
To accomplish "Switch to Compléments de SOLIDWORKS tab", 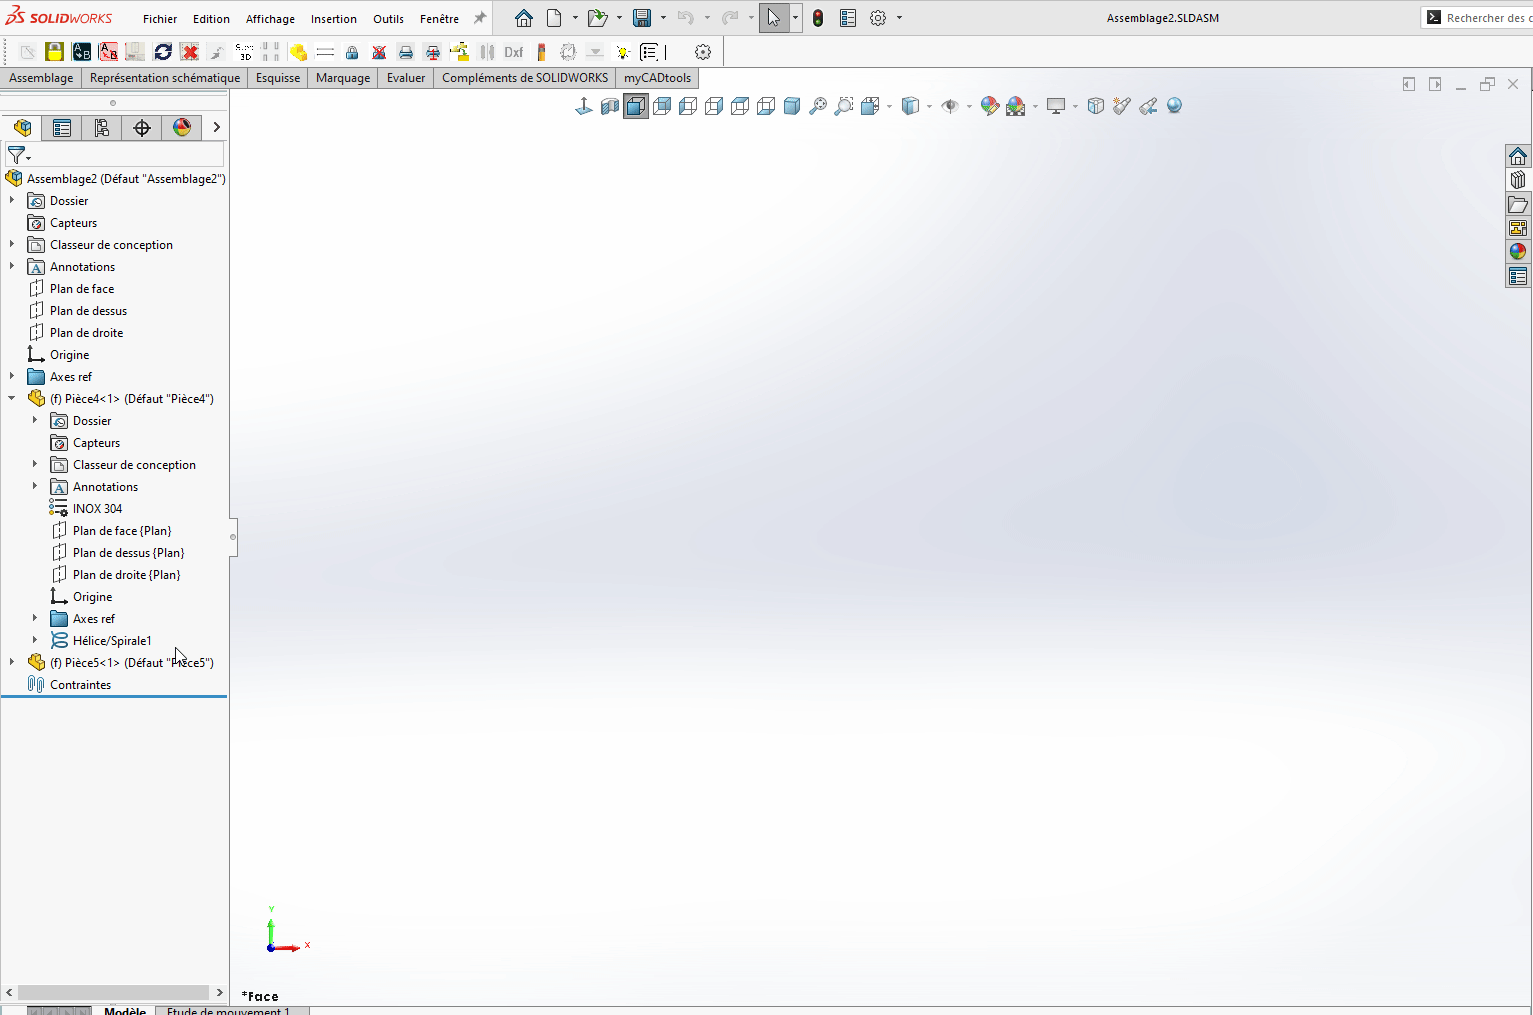I will pyautogui.click(x=525, y=78).
